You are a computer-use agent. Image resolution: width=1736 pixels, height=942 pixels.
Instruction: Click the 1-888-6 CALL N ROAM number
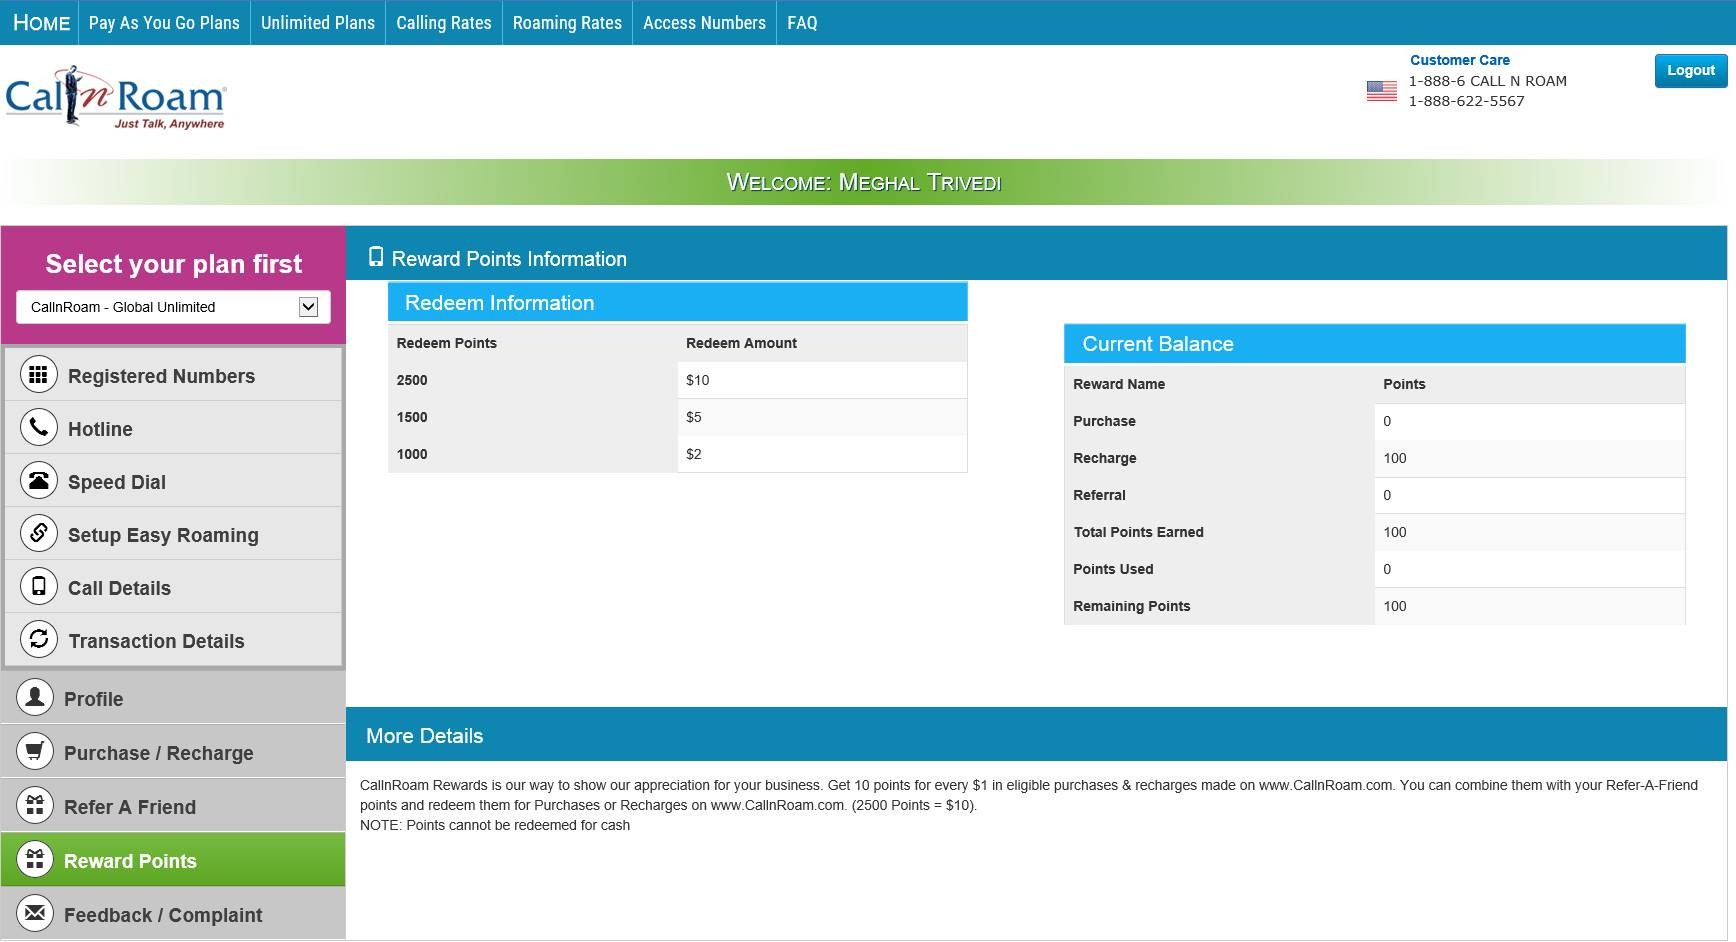click(1487, 81)
